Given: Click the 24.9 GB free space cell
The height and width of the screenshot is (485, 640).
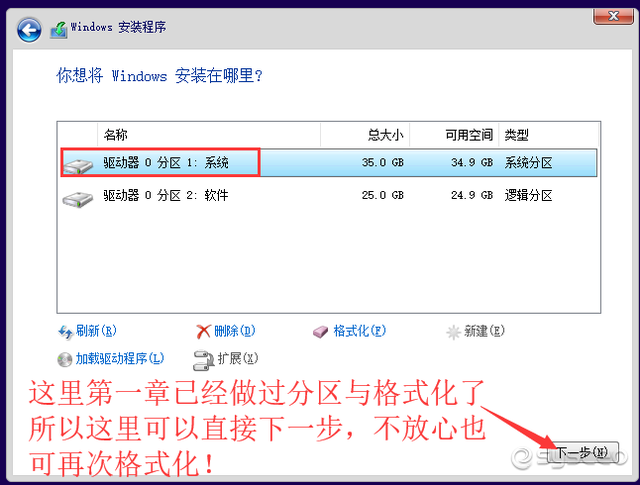Looking at the screenshot, I should point(472,195).
